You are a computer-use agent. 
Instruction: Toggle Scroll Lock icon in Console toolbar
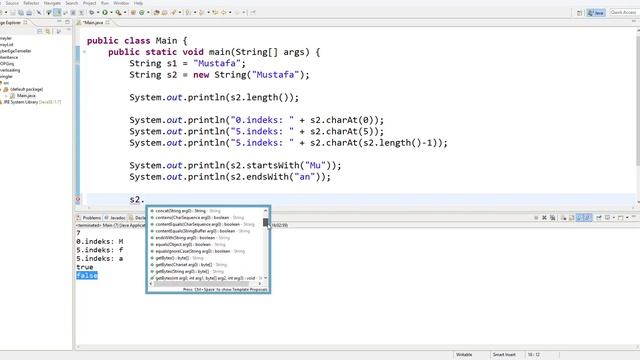[x=572, y=218]
